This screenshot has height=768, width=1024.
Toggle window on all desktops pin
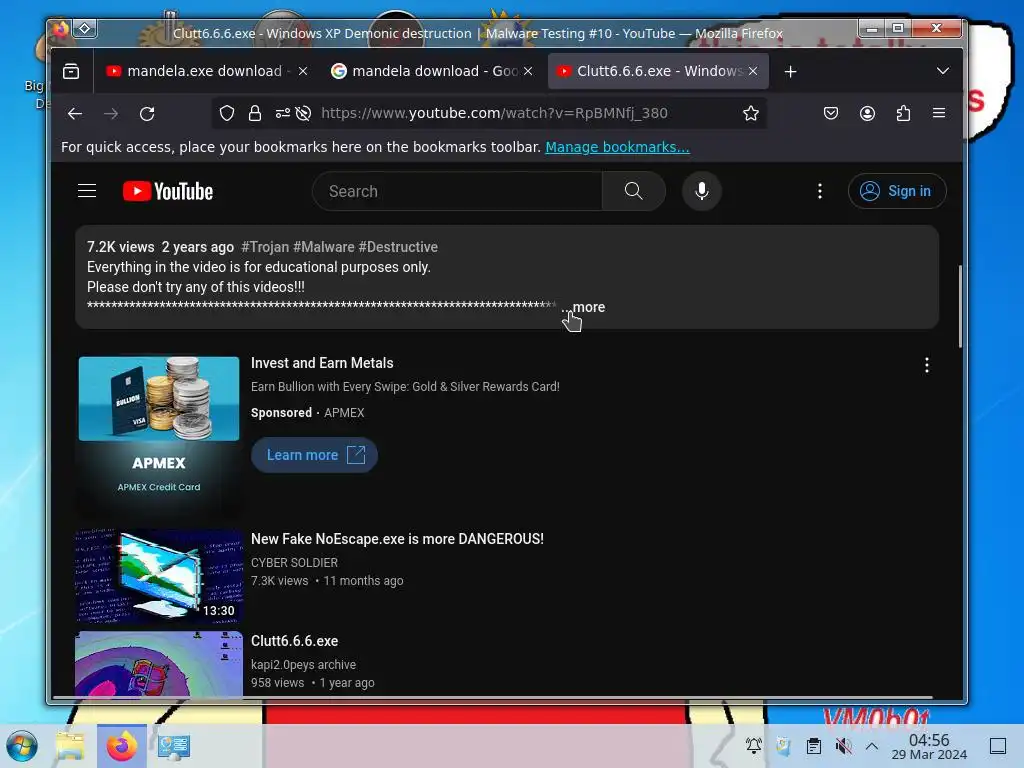pos(85,29)
